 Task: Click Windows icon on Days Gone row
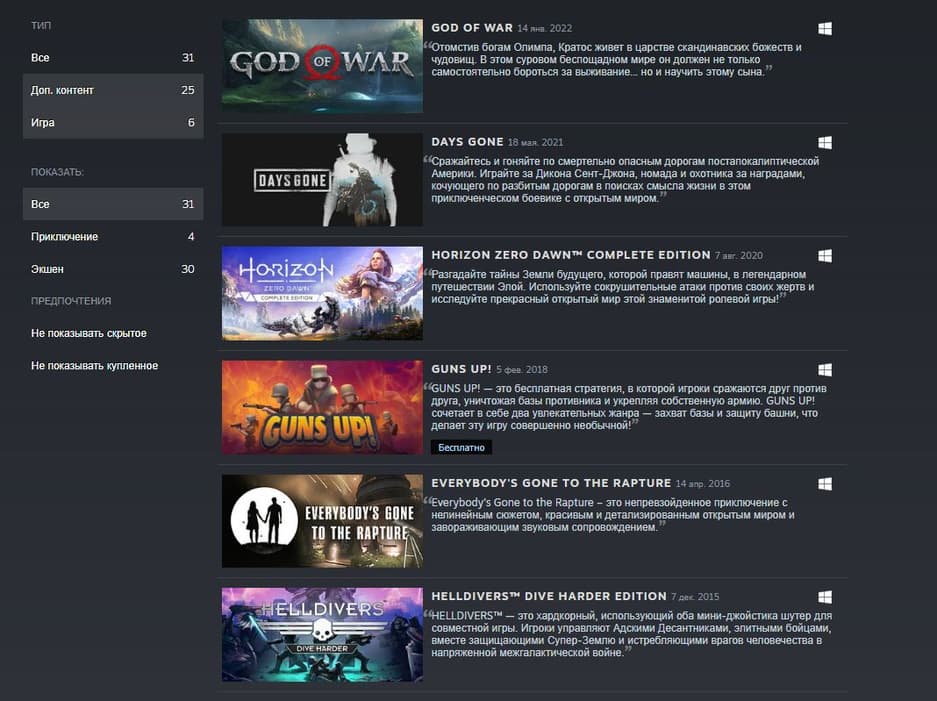[825, 142]
